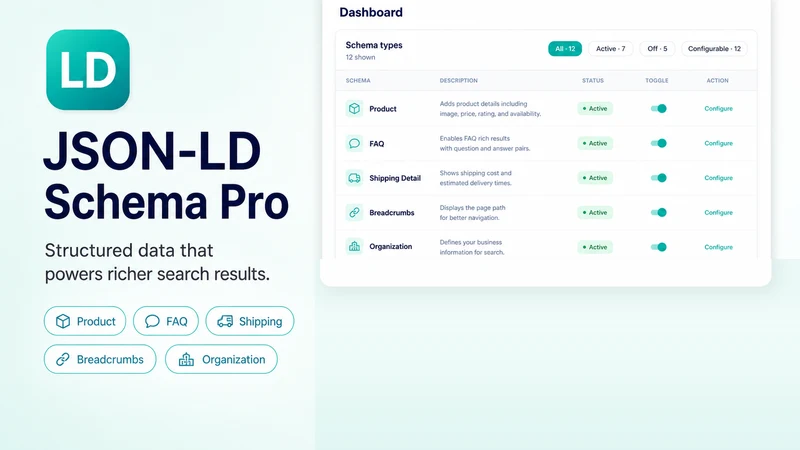
Task: Open Configure for Product schema
Action: tap(718, 109)
